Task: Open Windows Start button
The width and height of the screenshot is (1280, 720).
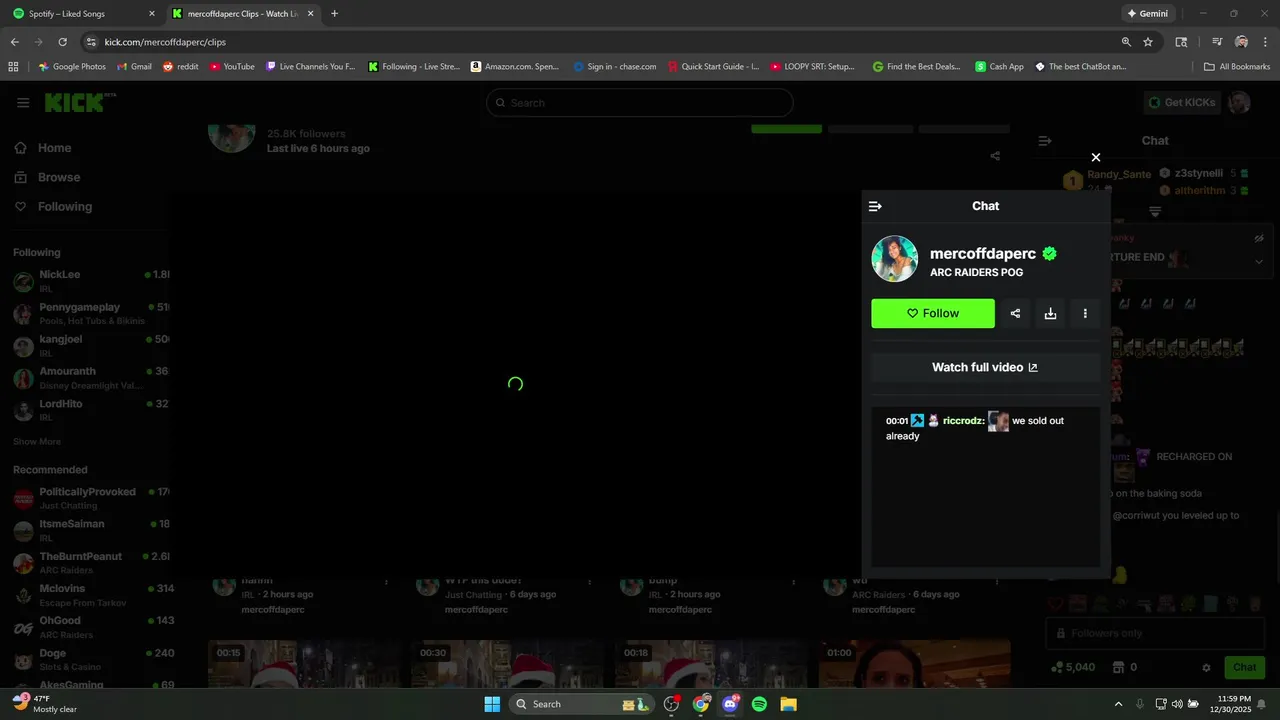Action: point(492,704)
